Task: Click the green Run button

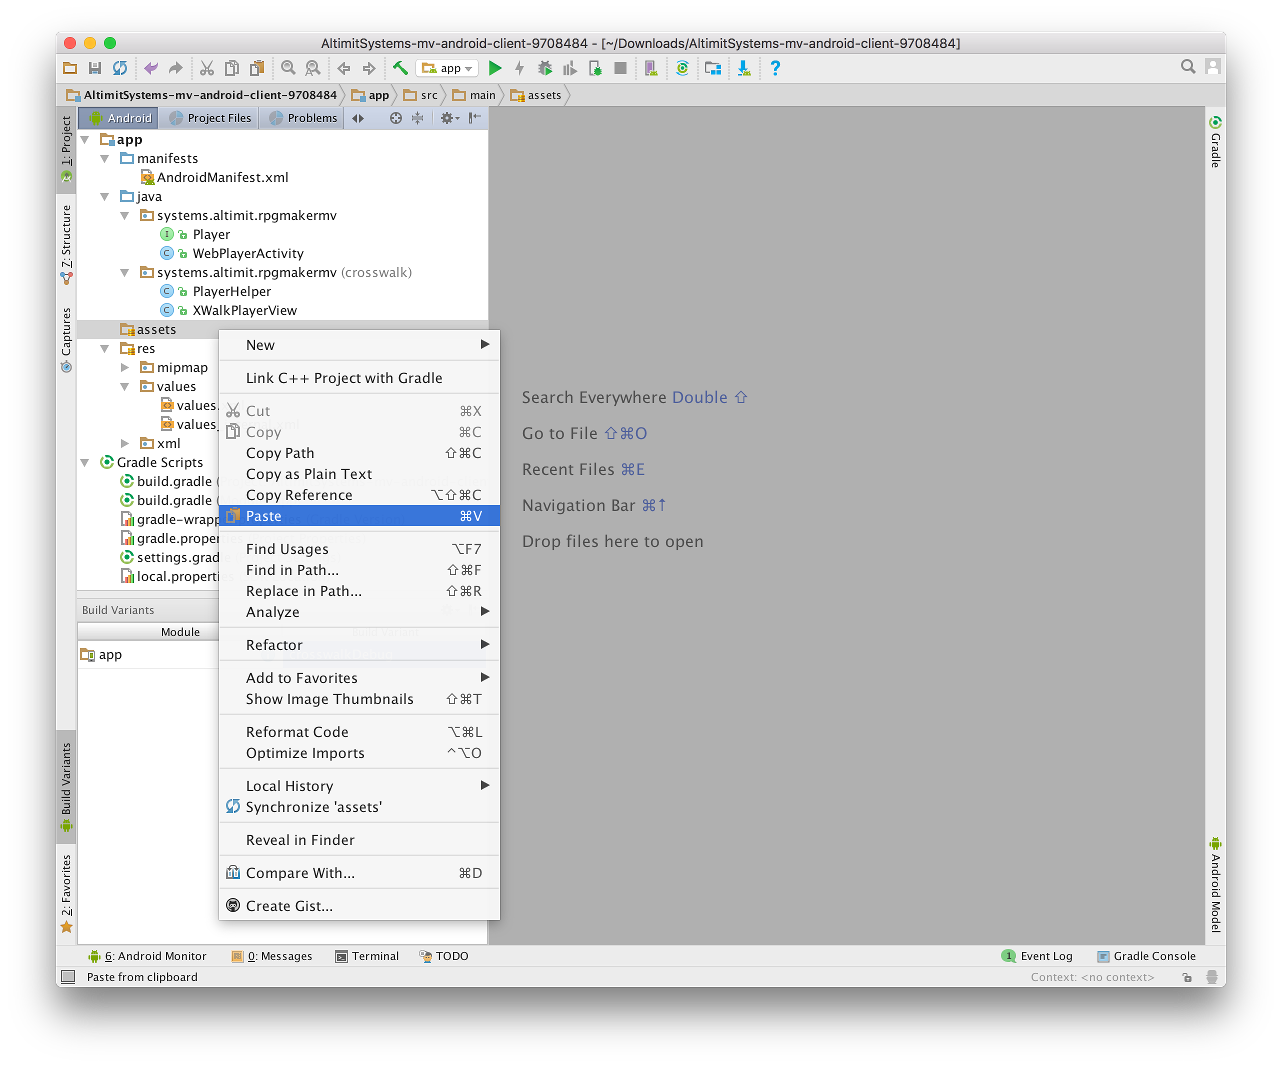Action: click(495, 68)
